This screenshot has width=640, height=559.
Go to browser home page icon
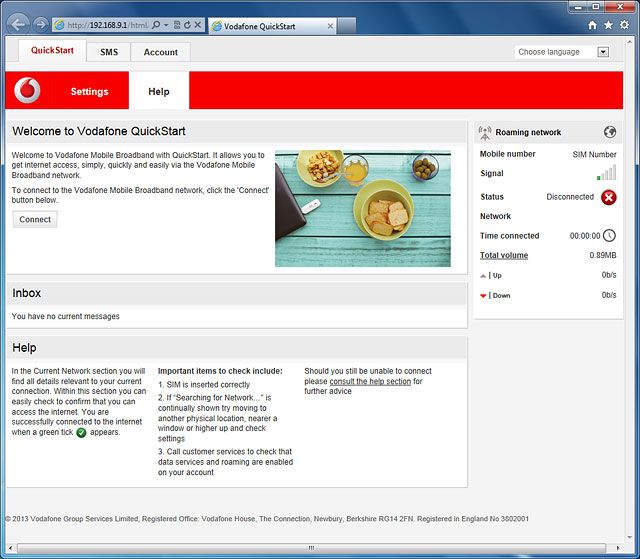pyautogui.click(x=591, y=24)
